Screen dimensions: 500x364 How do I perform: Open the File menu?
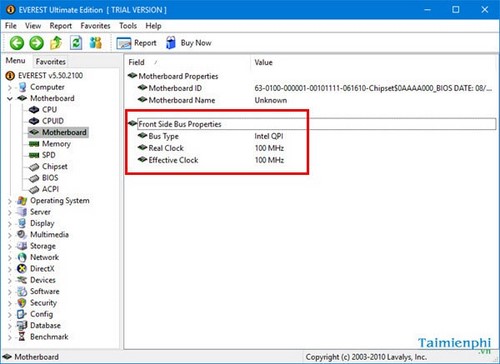(11, 26)
